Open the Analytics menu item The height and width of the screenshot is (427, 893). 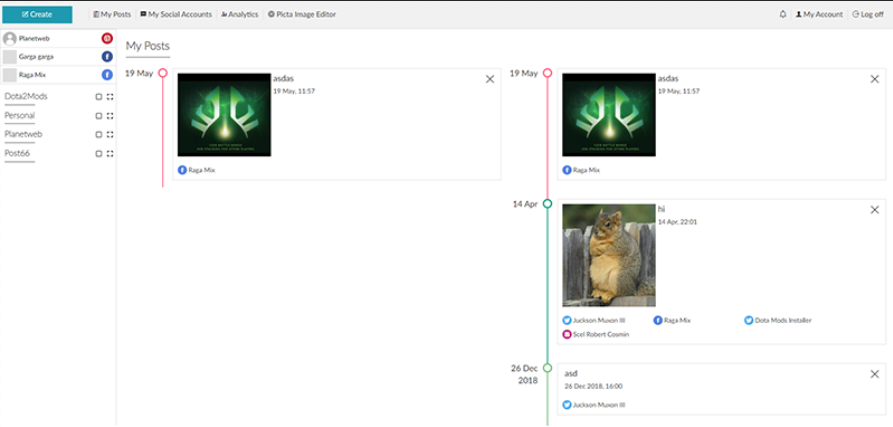point(239,15)
